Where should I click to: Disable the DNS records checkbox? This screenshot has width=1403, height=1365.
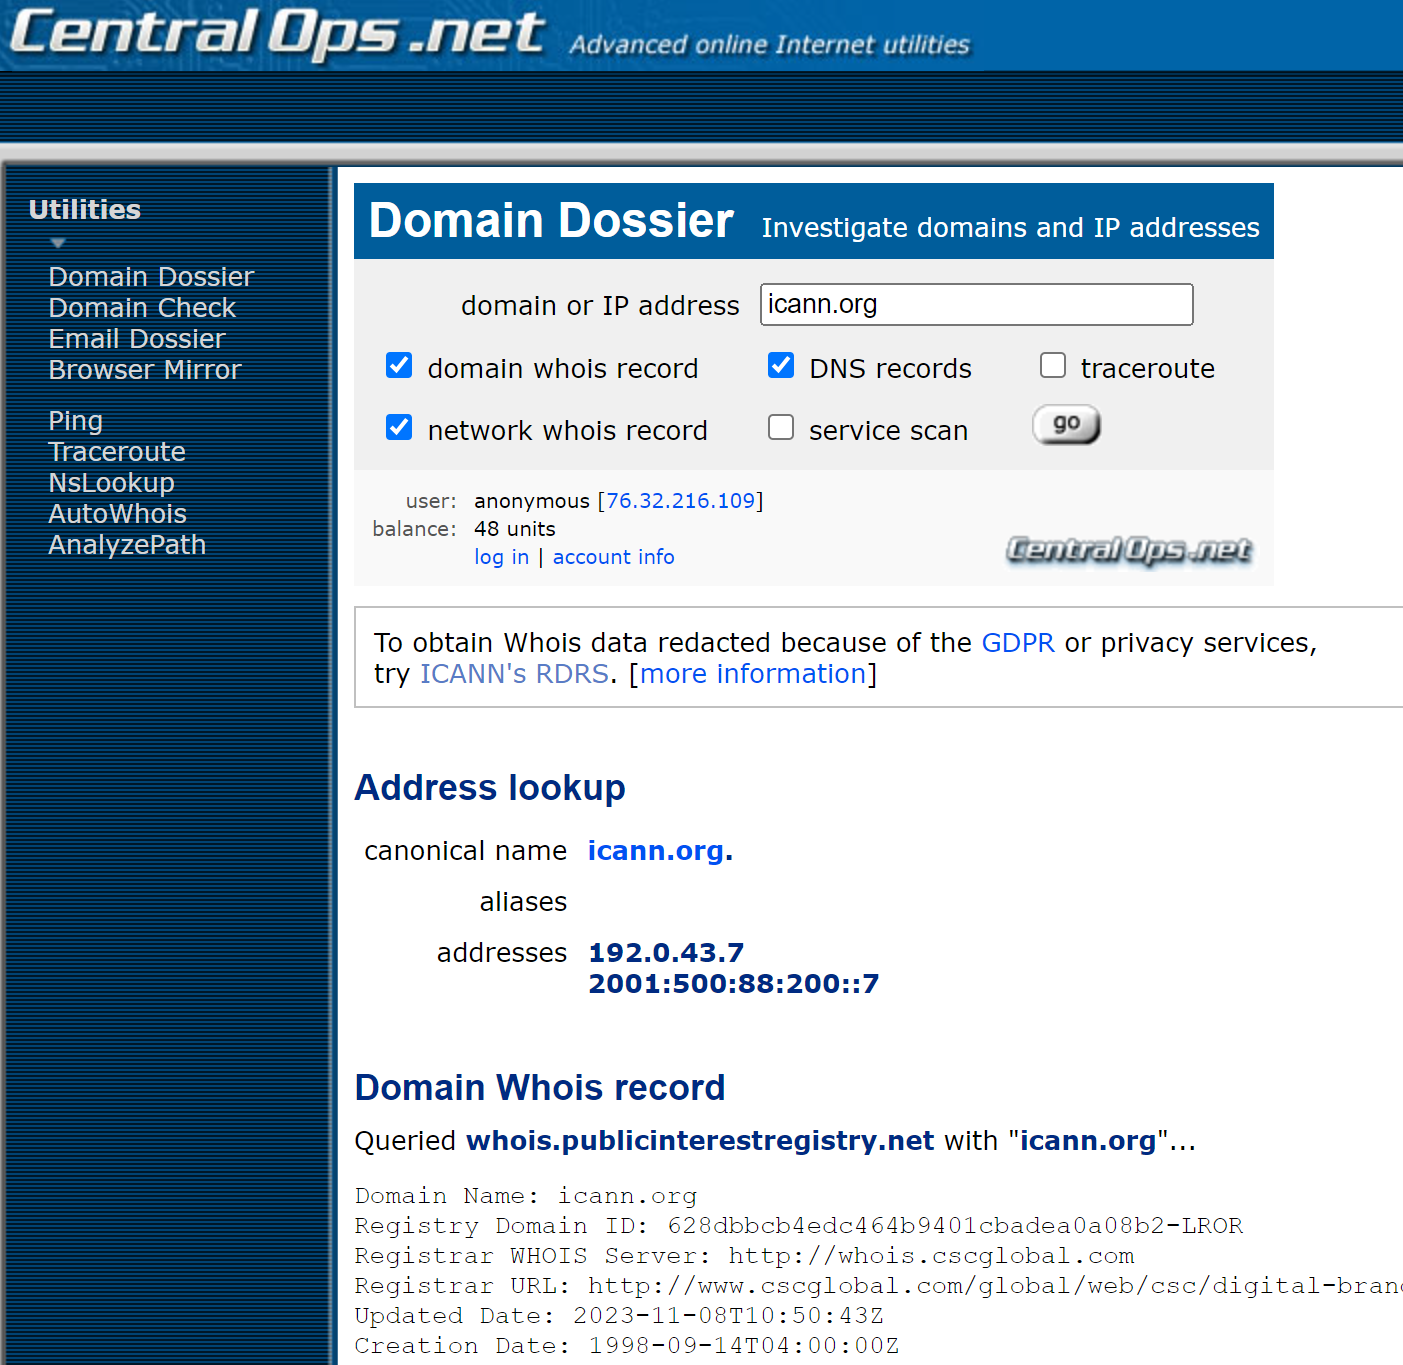(781, 366)
